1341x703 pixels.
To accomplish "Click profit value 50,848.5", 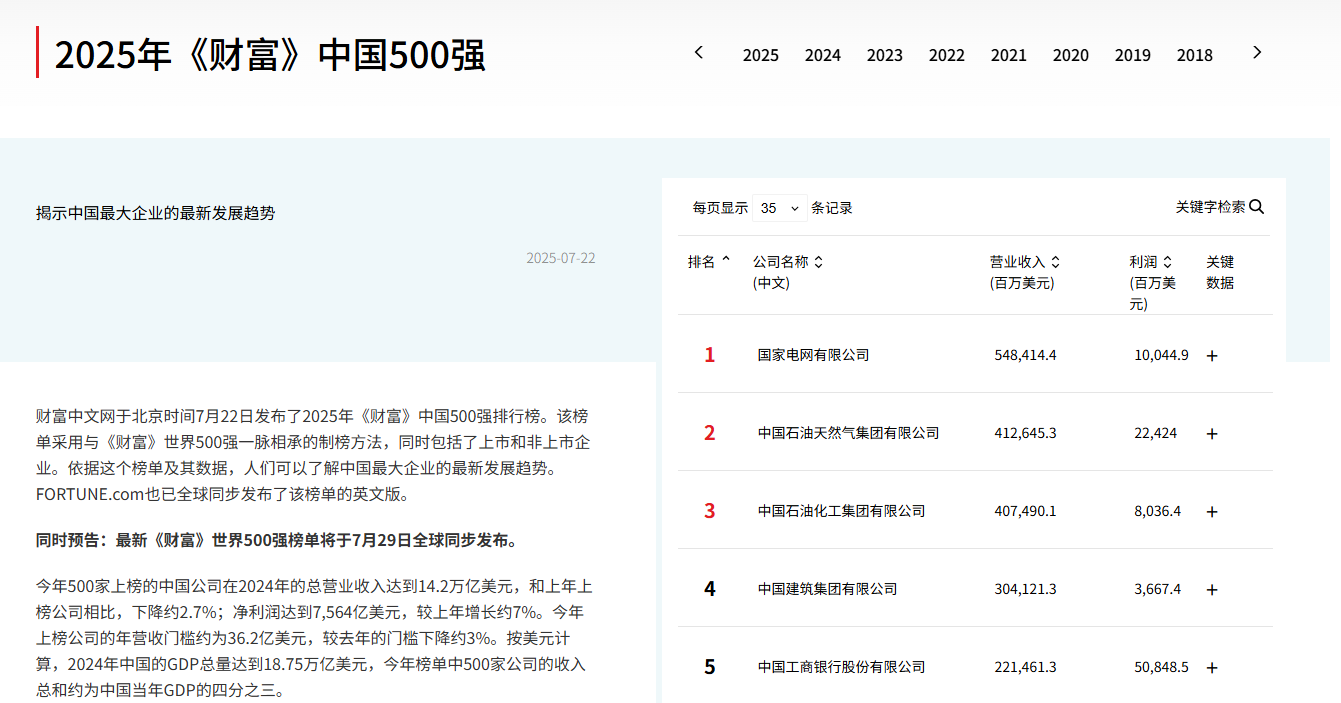I will click(1161, 667).
